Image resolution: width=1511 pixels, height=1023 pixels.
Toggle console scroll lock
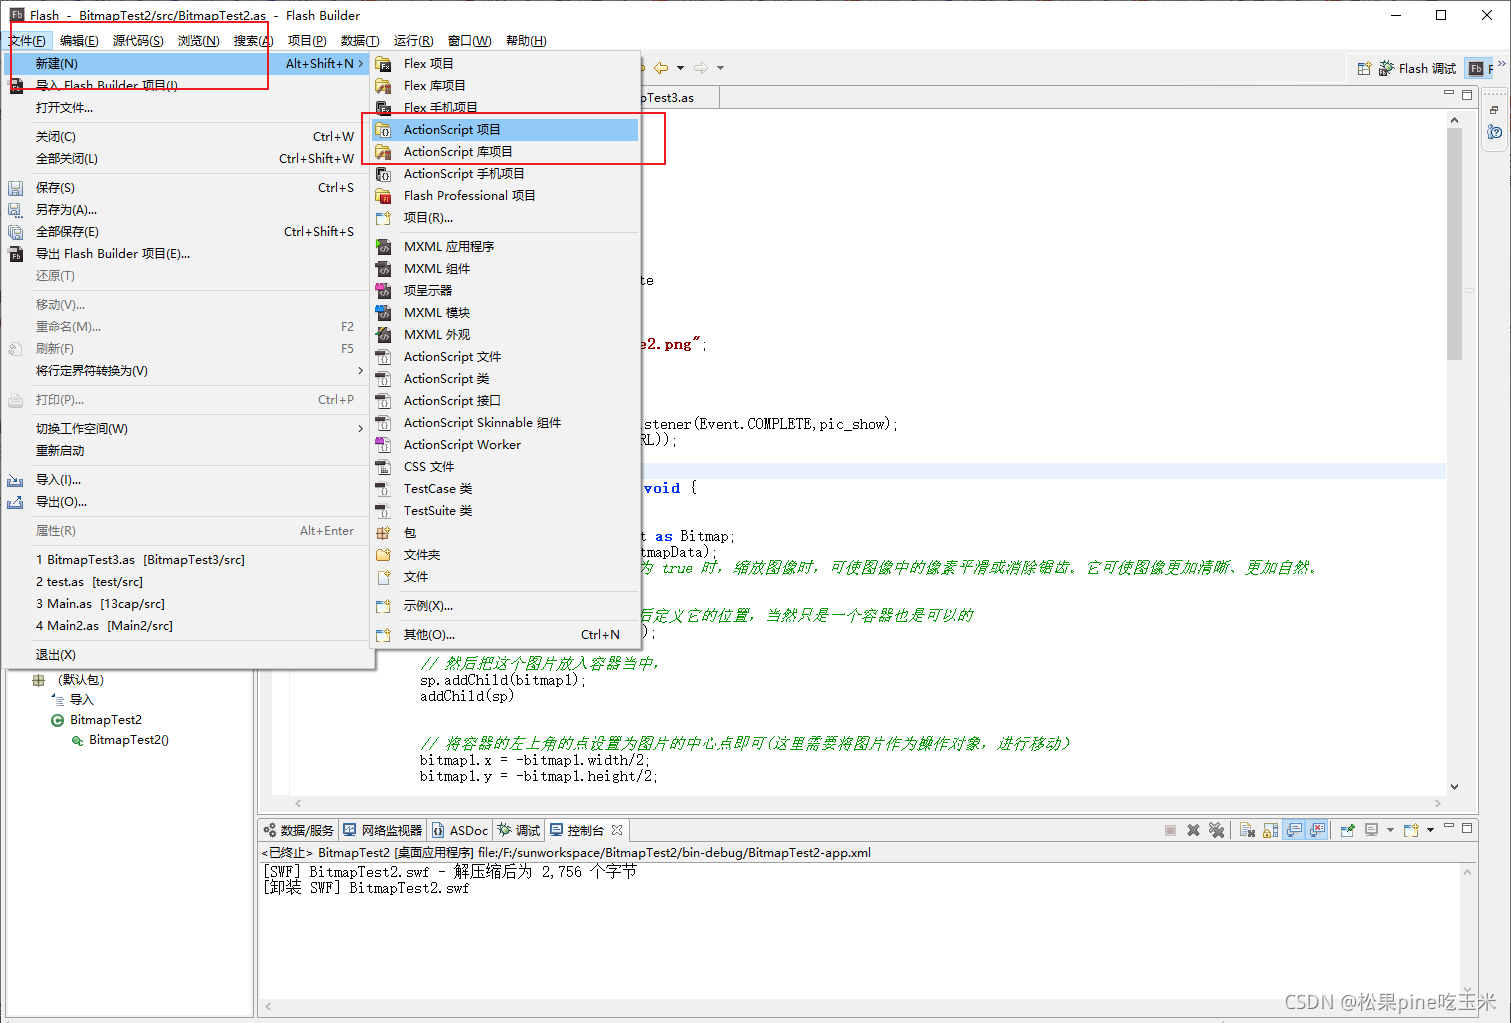(1270, 830)
